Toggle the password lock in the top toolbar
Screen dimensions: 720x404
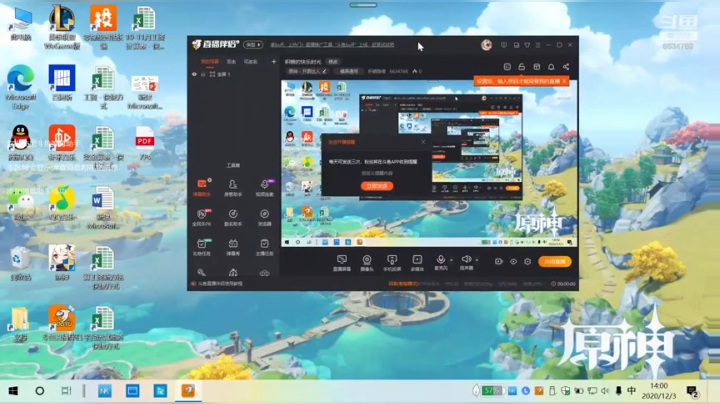pos(522,67)
